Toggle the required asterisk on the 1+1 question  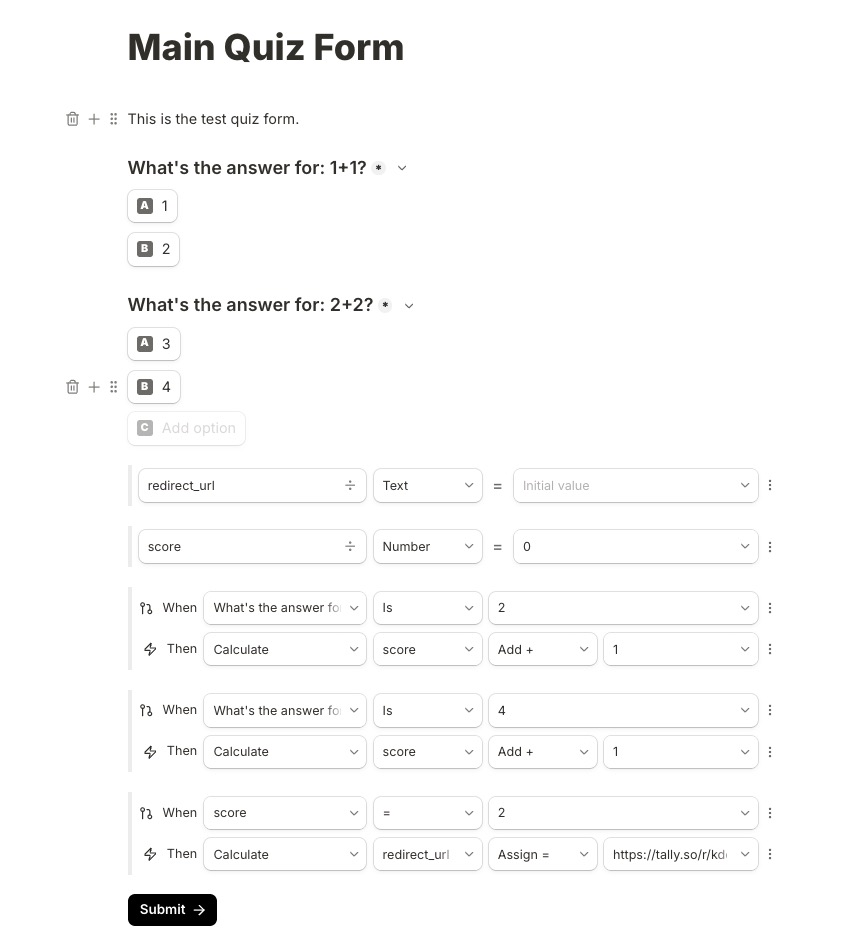click(378, 167)
